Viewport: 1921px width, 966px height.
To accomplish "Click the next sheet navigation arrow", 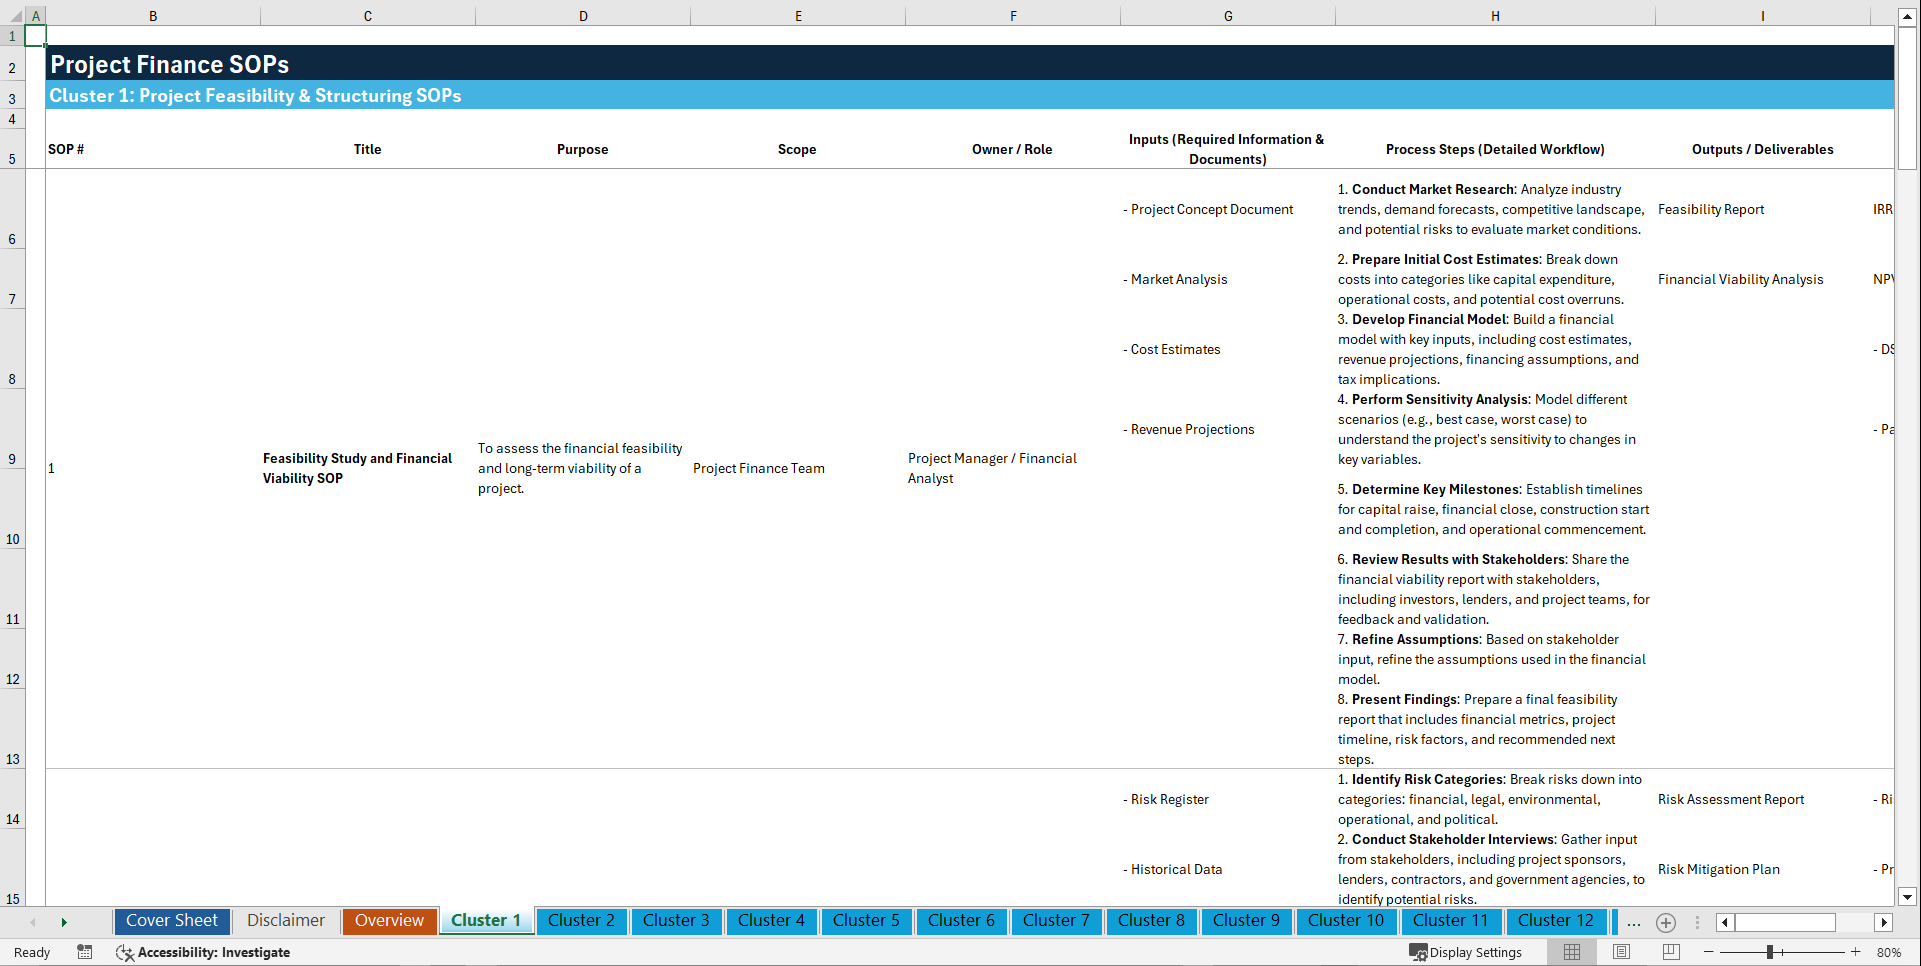I will (64, 921).
